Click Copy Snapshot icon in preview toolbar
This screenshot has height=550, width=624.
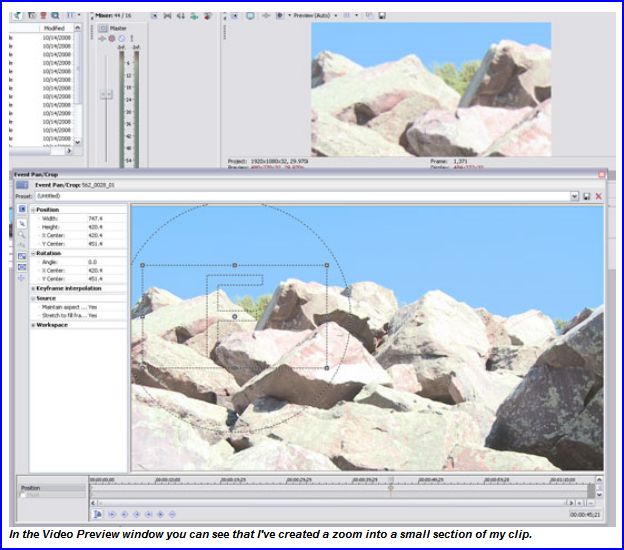[369, 16]
